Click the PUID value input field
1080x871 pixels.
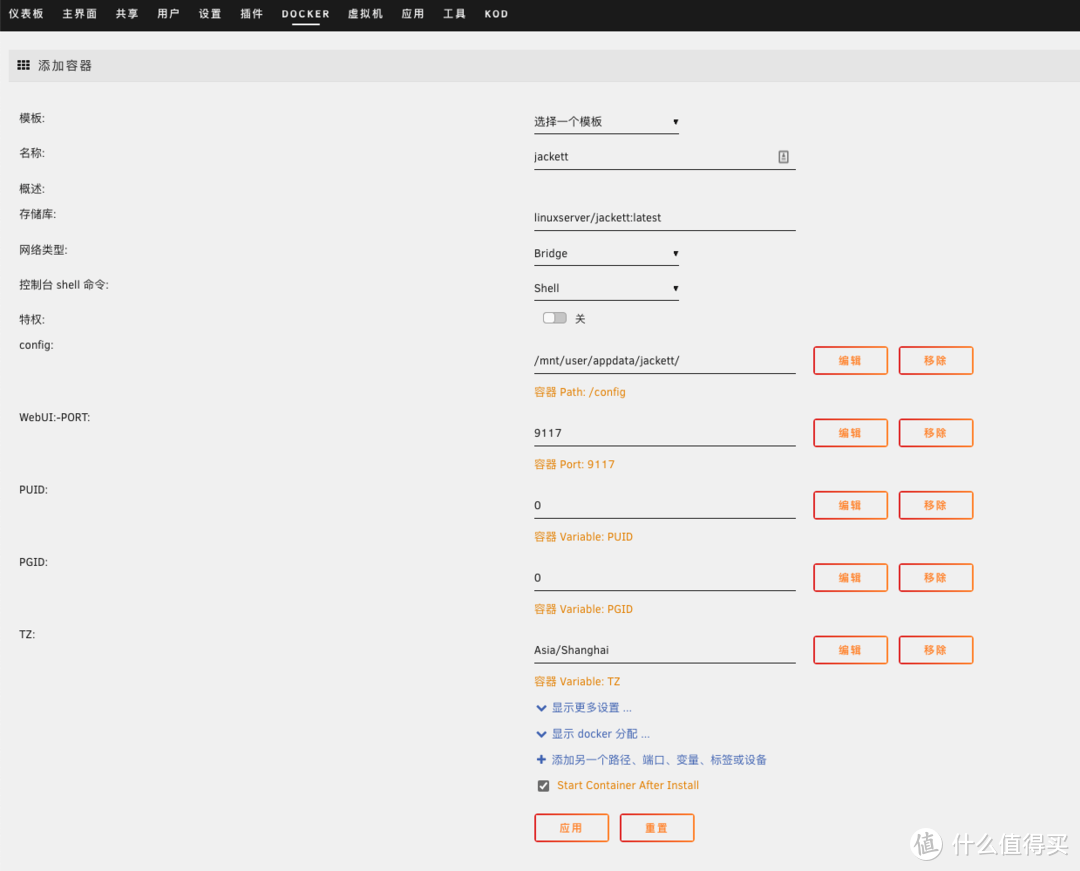(664, 506)
